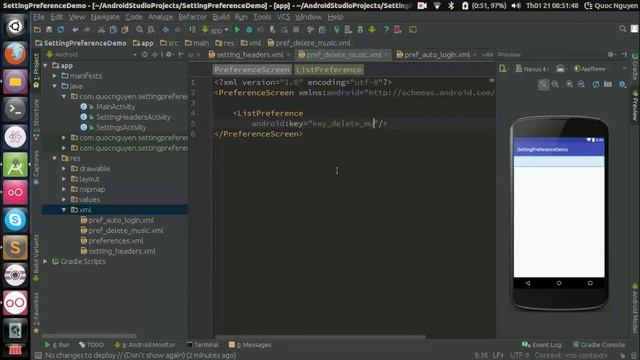Expand the drawable folder
640x360 pixels.
[x=64, y=169]
